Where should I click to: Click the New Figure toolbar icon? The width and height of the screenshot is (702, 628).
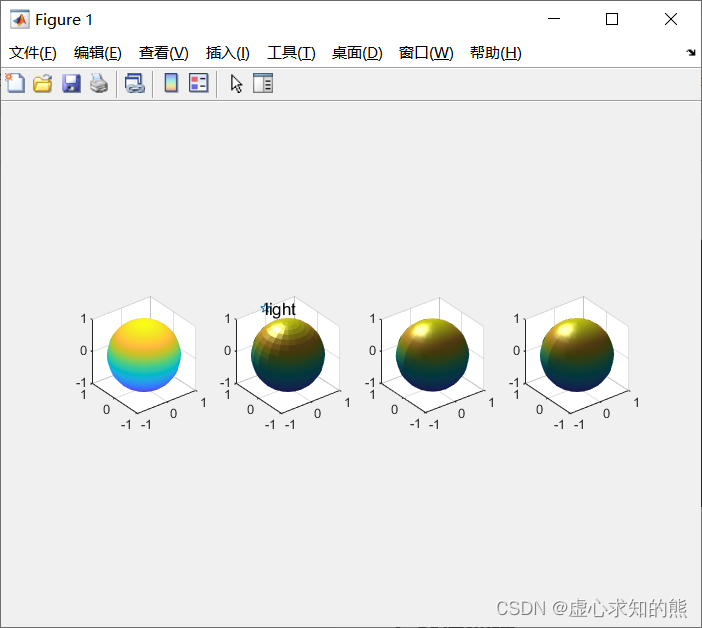(15, 83)
